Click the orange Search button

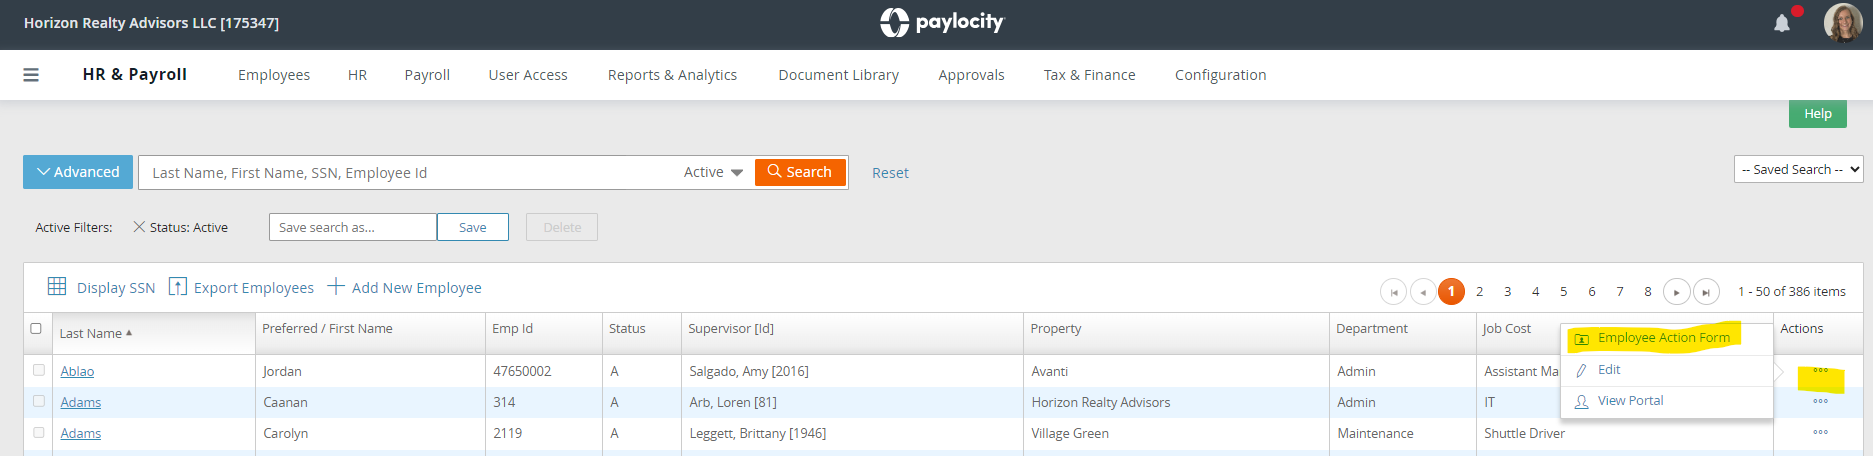pos(800,172)
